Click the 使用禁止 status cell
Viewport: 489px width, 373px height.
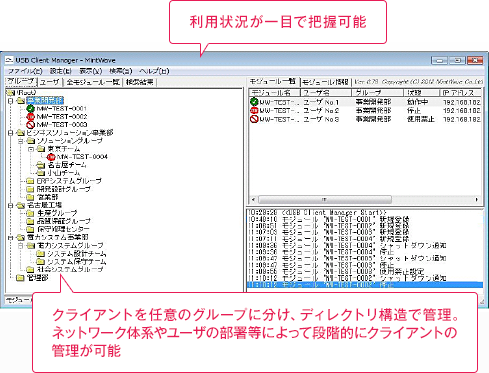click(x=421, y=119)
